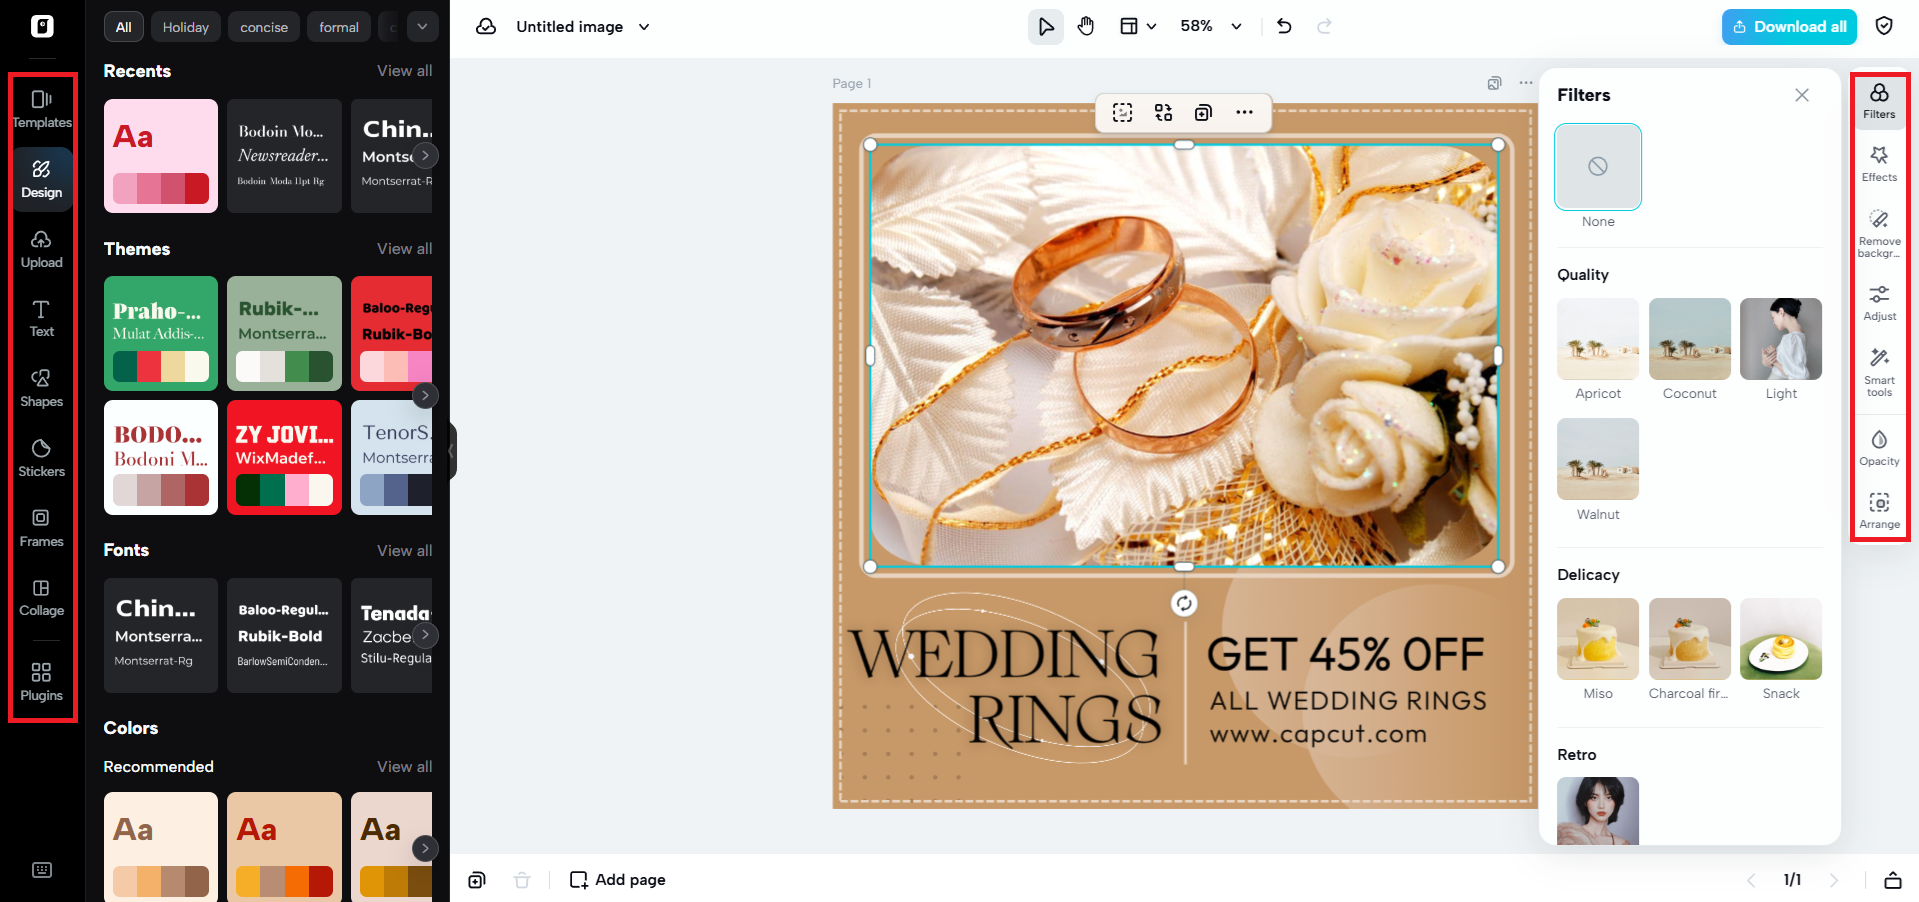Toggle the formal filter chip
1919x902 pixels.
pyautogui.click(x=338, y=27)
